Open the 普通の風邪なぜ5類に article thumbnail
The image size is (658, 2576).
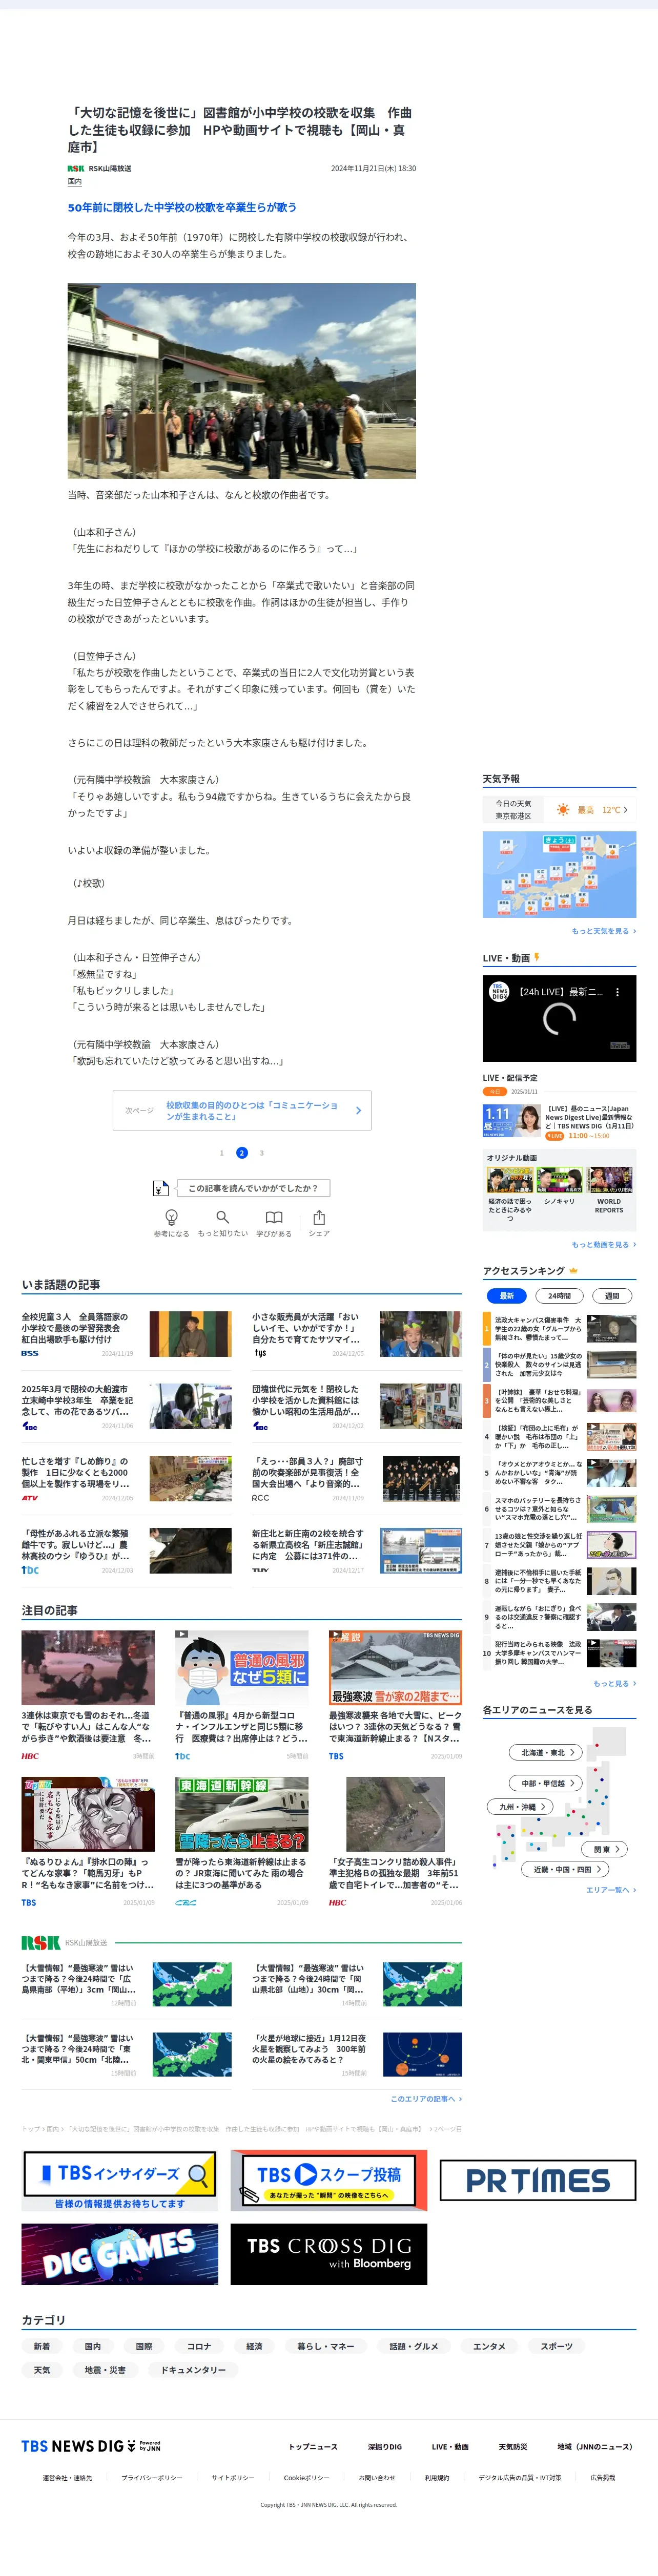(x=242, y=1667)
